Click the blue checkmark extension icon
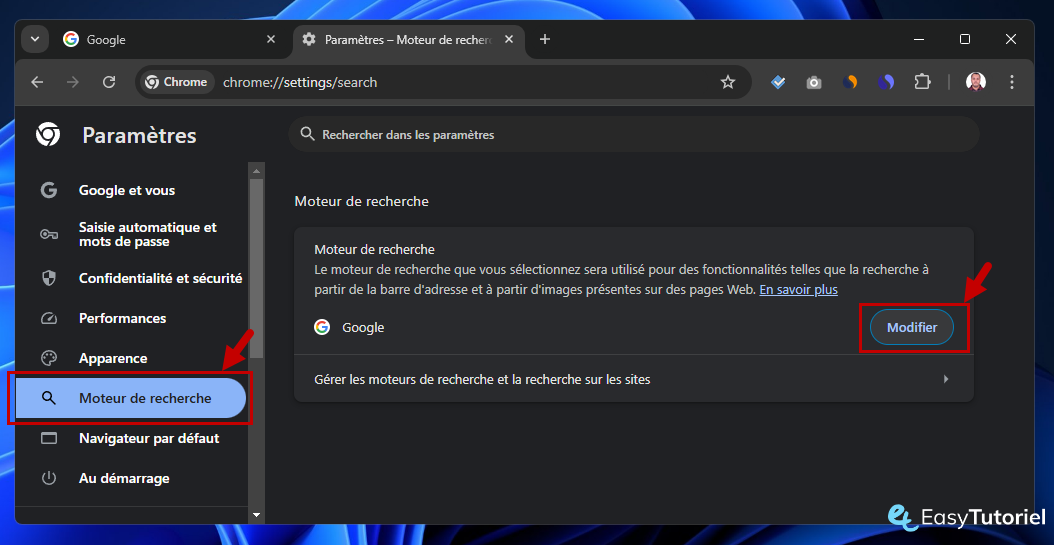Image resolution: width=1054 pixels, height=545 pixels. (778, 82)
